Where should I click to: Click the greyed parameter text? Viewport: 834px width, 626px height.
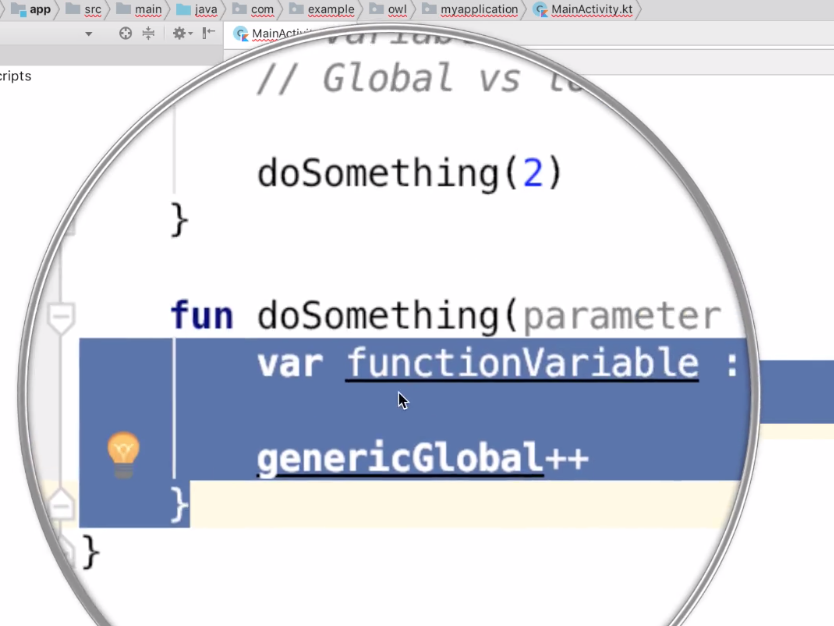622,317
